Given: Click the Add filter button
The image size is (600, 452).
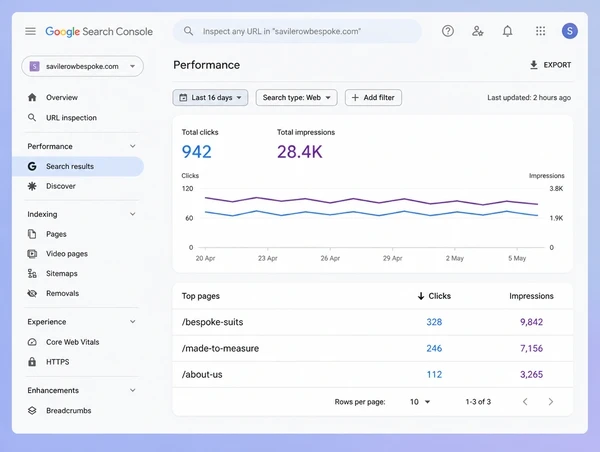Looking at the screenshot, I should coord(373,98).
